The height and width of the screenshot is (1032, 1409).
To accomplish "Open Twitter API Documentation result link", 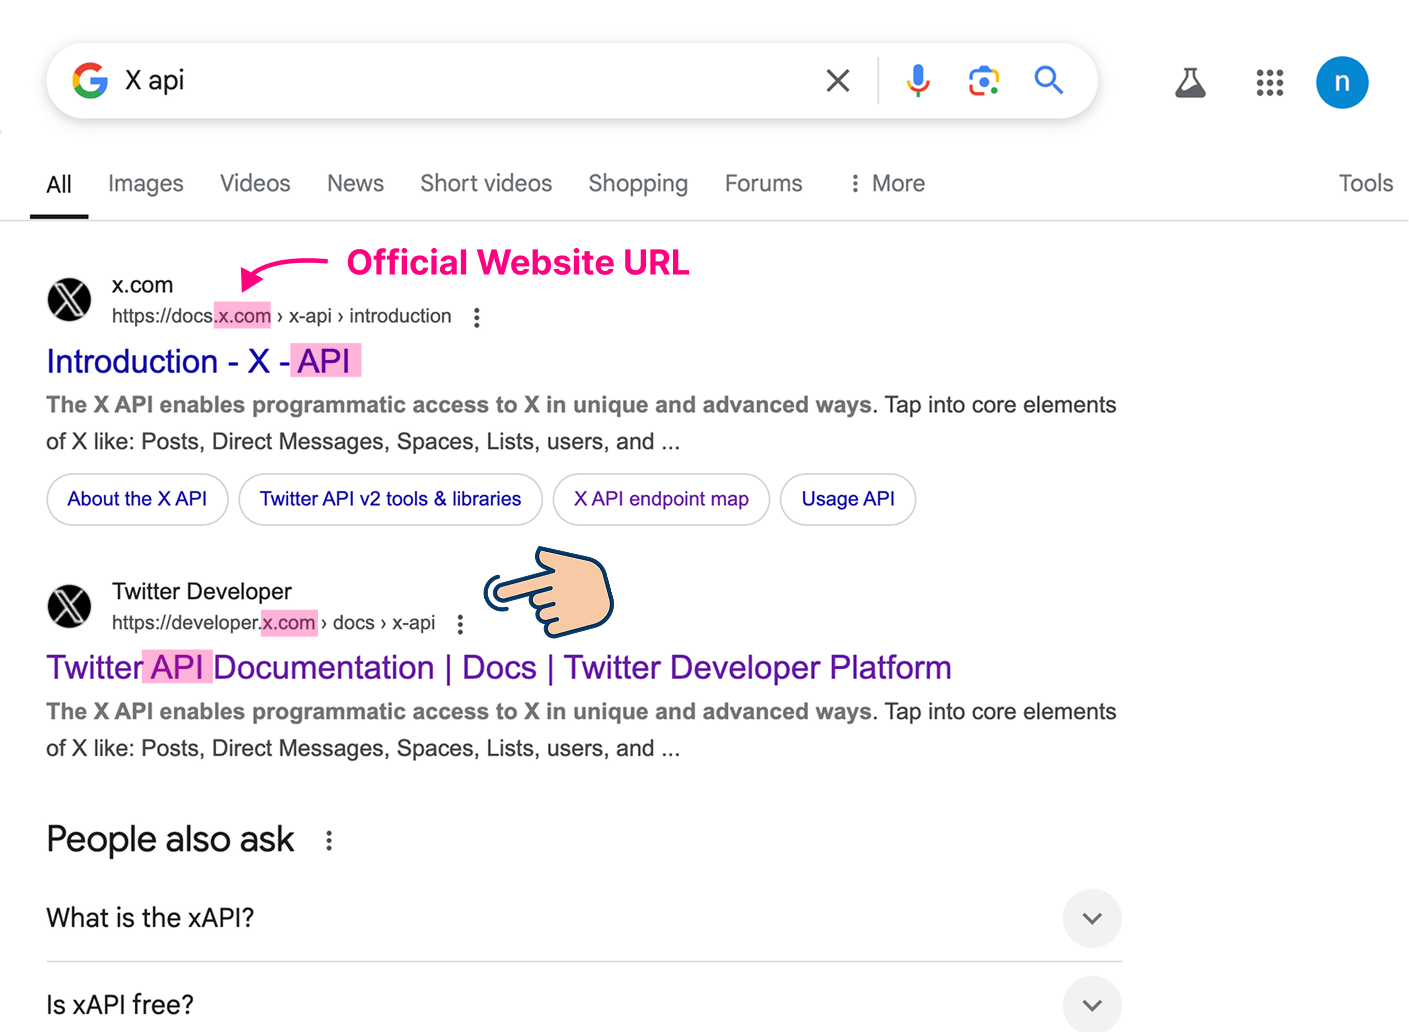I will coord(499,667).
